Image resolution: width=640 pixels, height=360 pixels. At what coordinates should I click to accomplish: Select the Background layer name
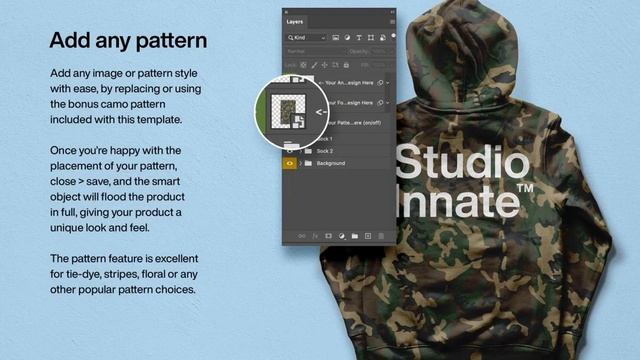(331, 163)
